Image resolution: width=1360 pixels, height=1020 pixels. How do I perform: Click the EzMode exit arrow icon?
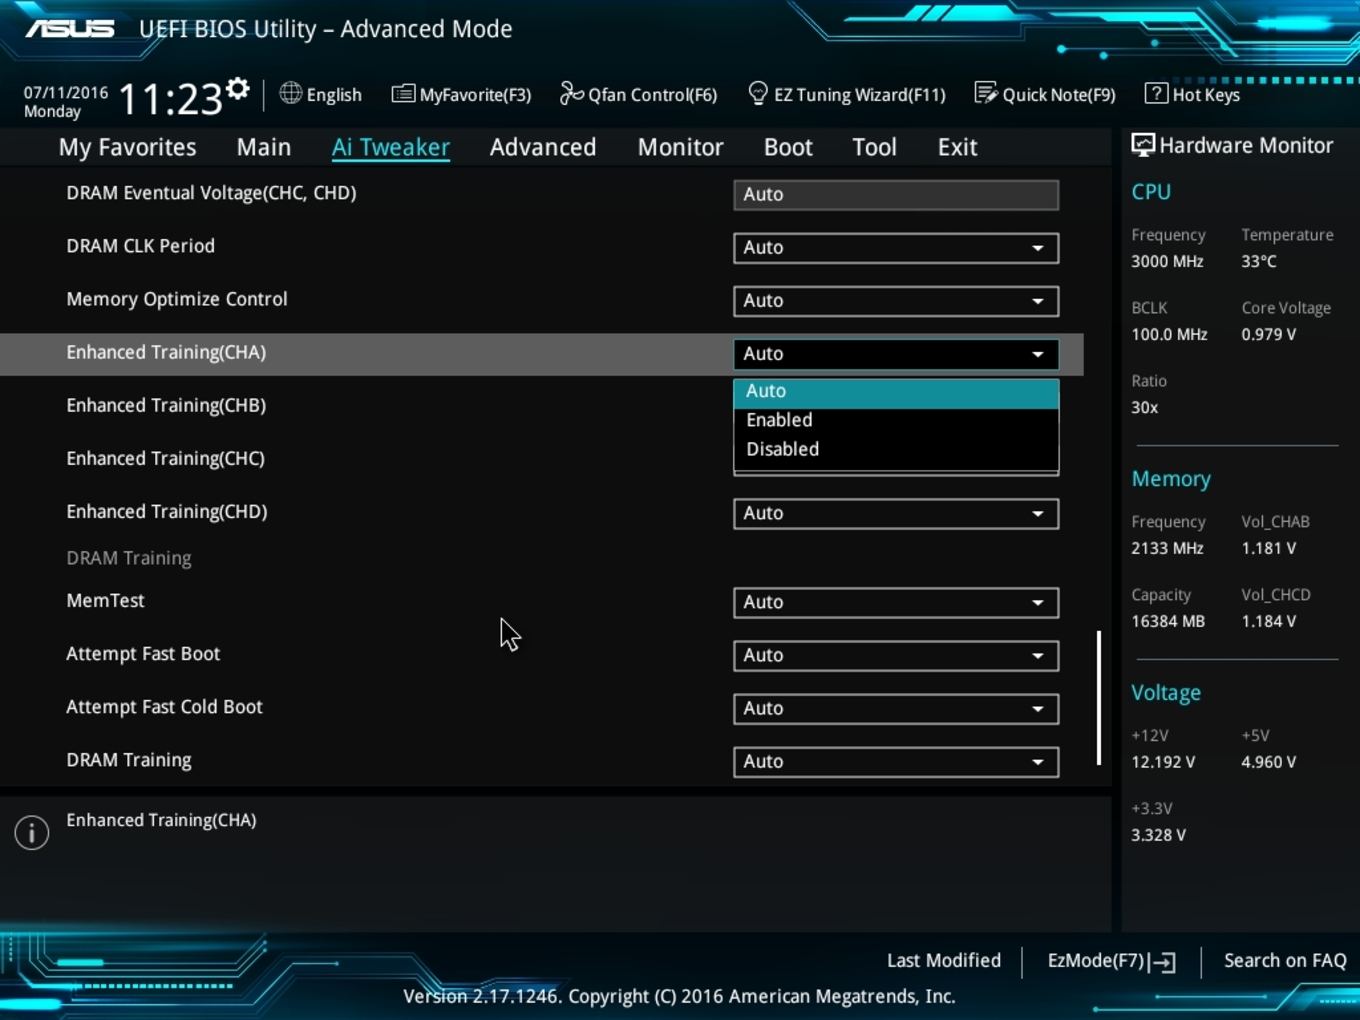click(x=1162, y=962)
